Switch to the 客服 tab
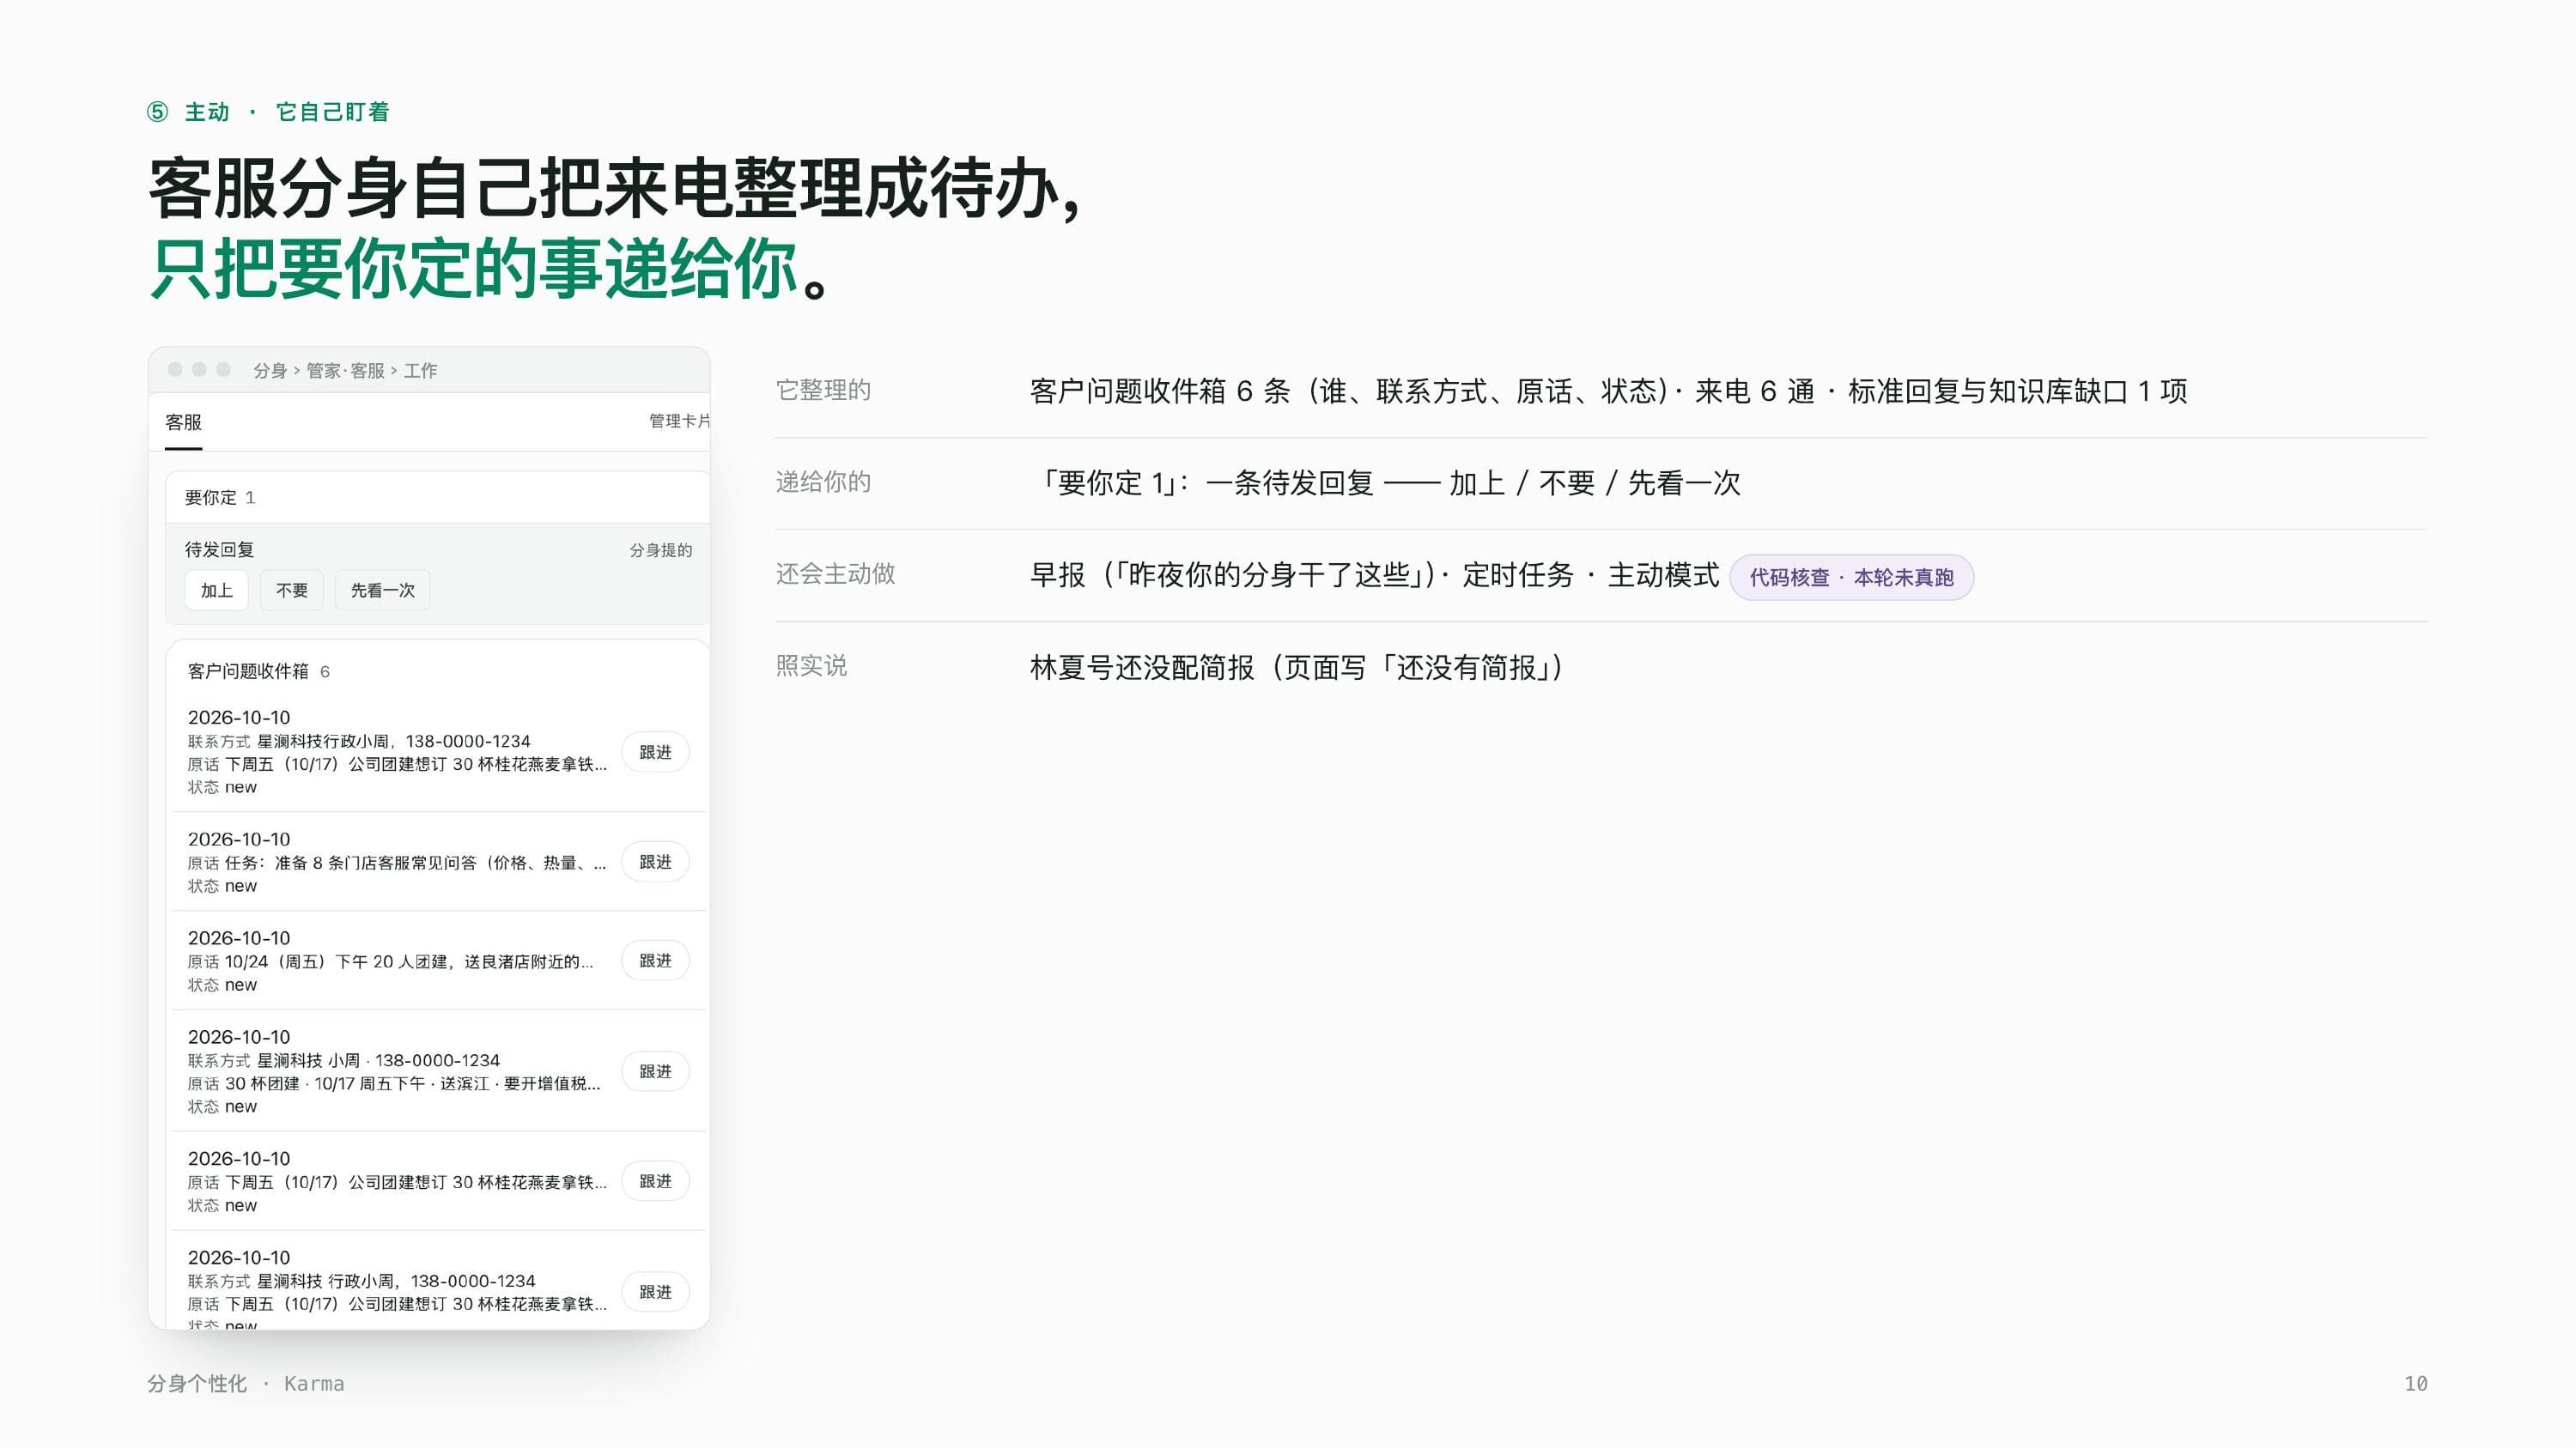Image resolution: width=2576 pixels, height=1449 pixels. click(x=183, y=422)
